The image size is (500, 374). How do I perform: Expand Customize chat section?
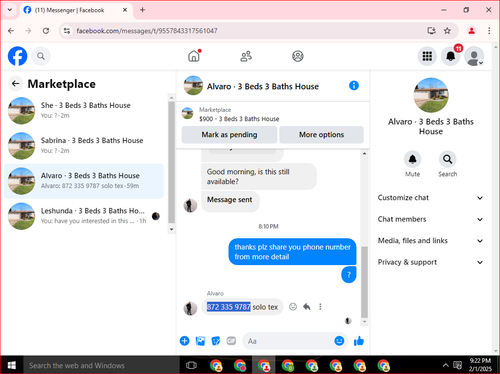(430, 198)
